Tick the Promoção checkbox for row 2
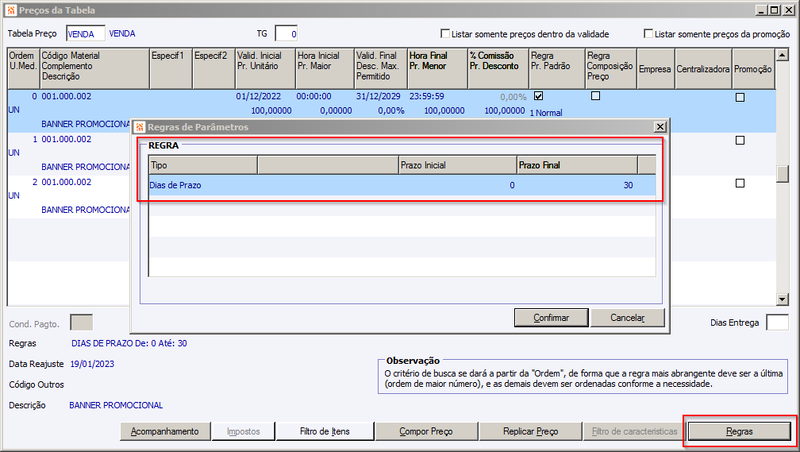 [740, 183]
